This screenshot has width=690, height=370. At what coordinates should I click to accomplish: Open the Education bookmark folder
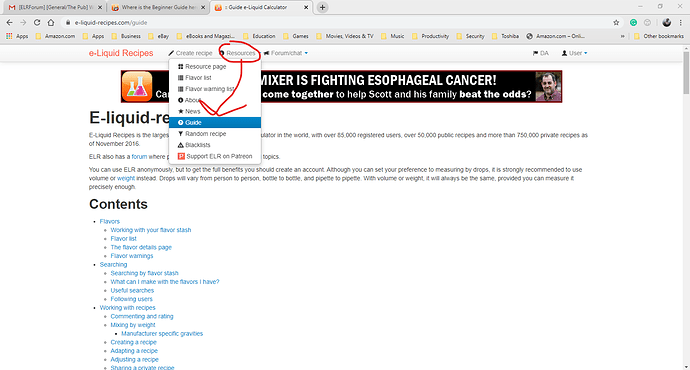tap(259, 36)
